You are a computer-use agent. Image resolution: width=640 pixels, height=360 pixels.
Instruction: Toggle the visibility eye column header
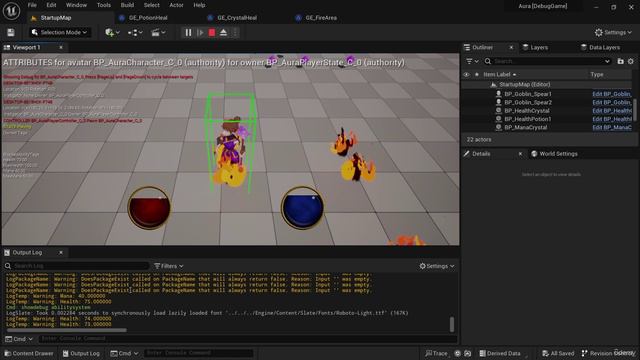tap(466, 75)
